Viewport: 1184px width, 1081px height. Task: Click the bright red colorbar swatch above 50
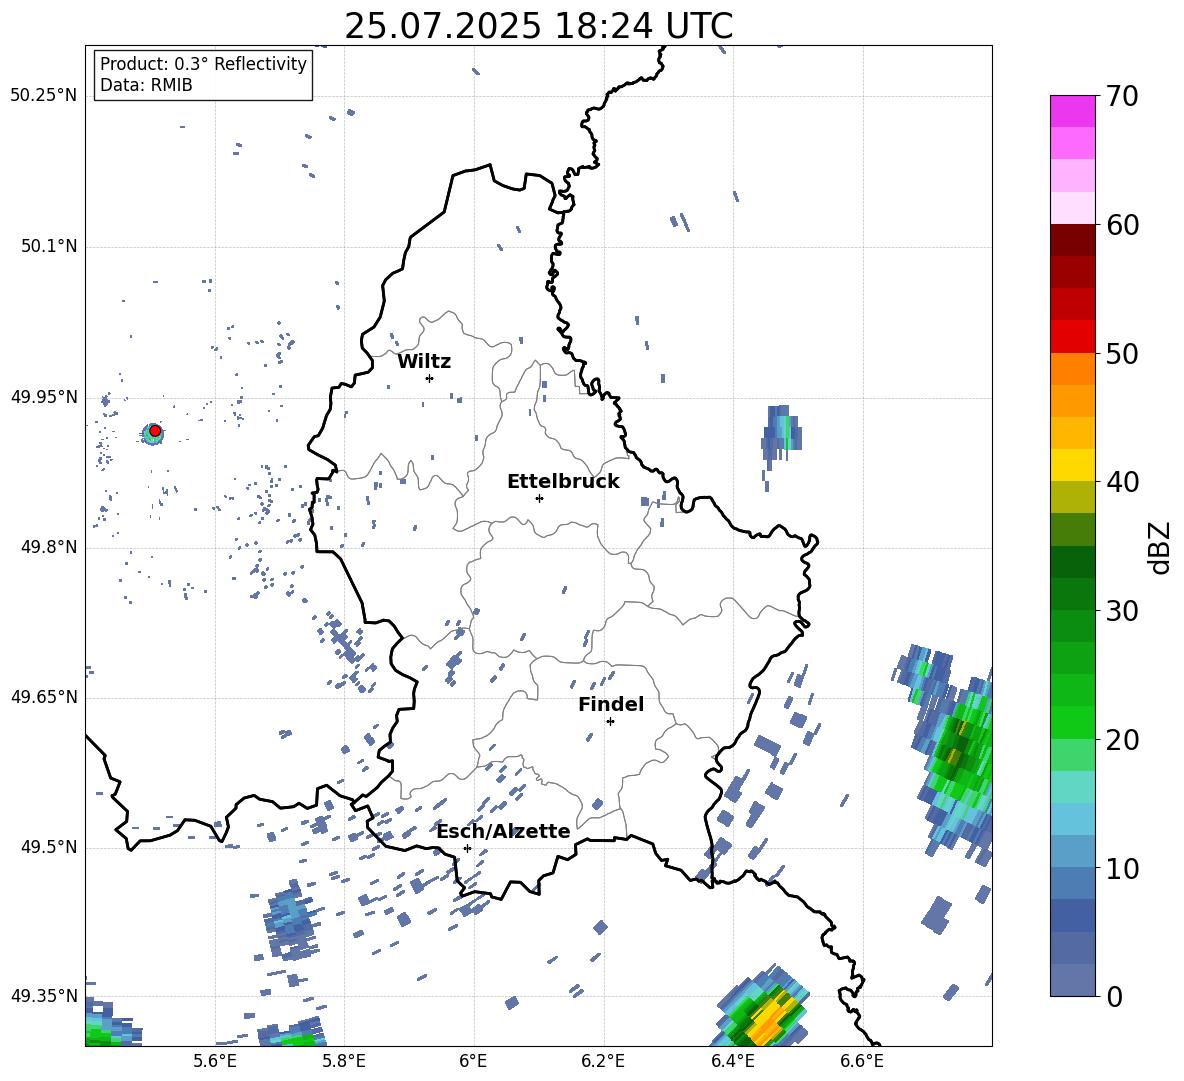(x=1072, y=337)
